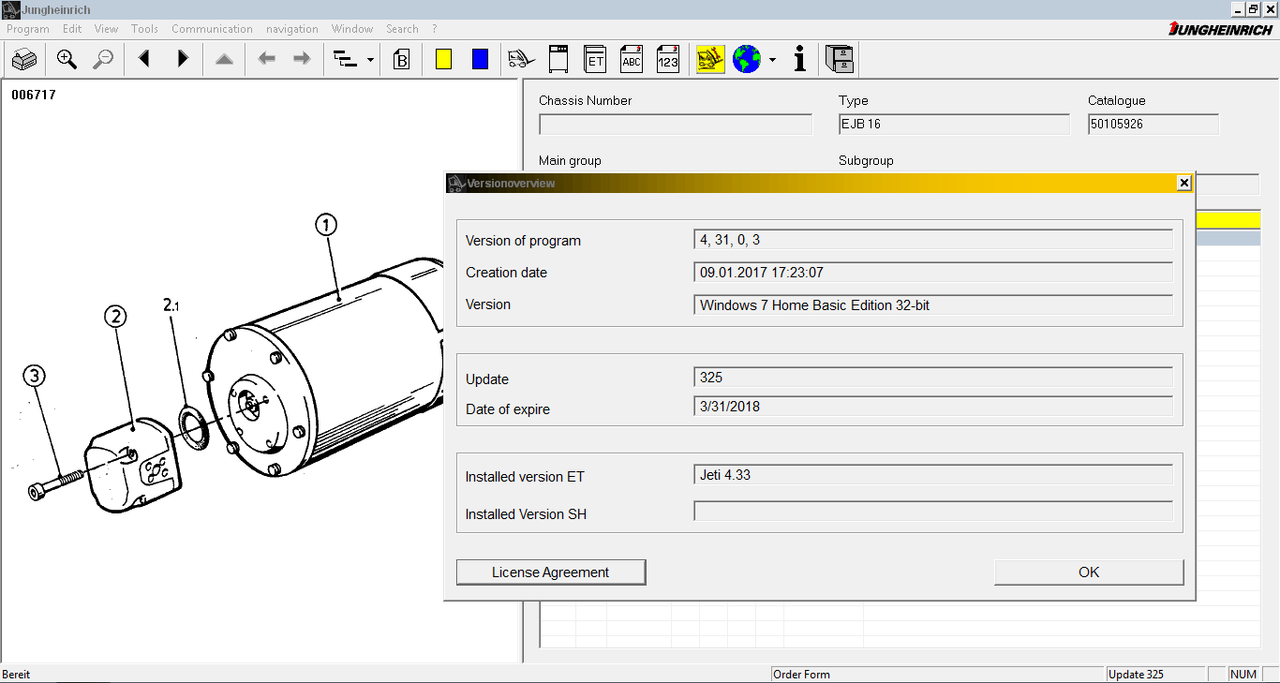Open the Window menu
Screen dimensions: 1280x683
[x=352, y=29]
